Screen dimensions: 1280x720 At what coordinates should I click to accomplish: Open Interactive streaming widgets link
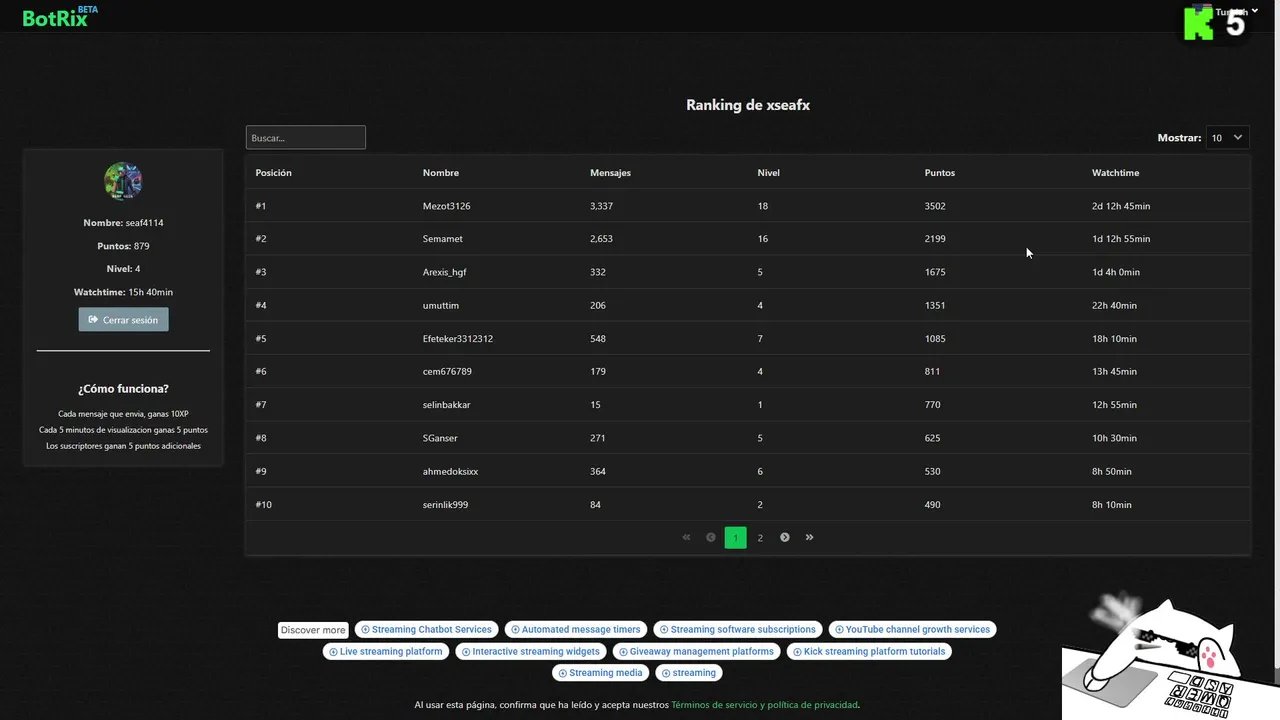[531, 652]
